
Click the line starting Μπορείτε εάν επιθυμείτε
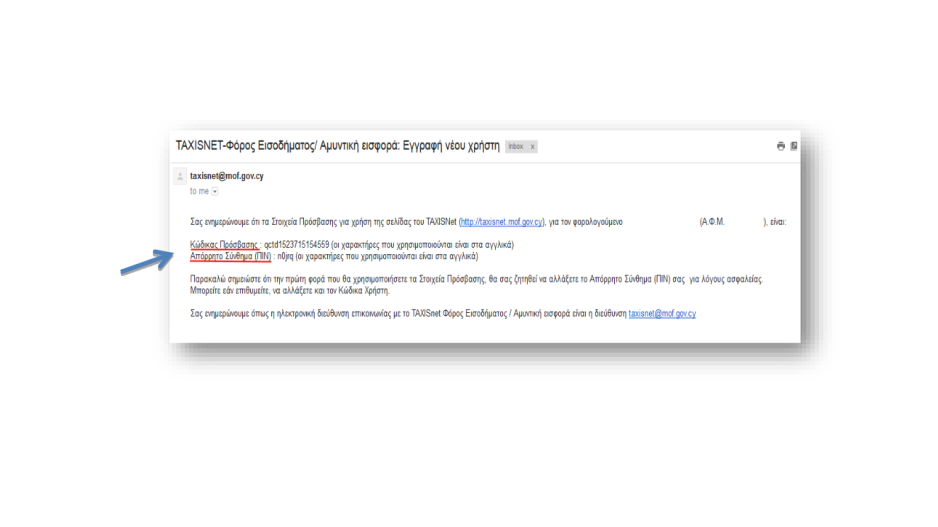(x=288, y=291)
